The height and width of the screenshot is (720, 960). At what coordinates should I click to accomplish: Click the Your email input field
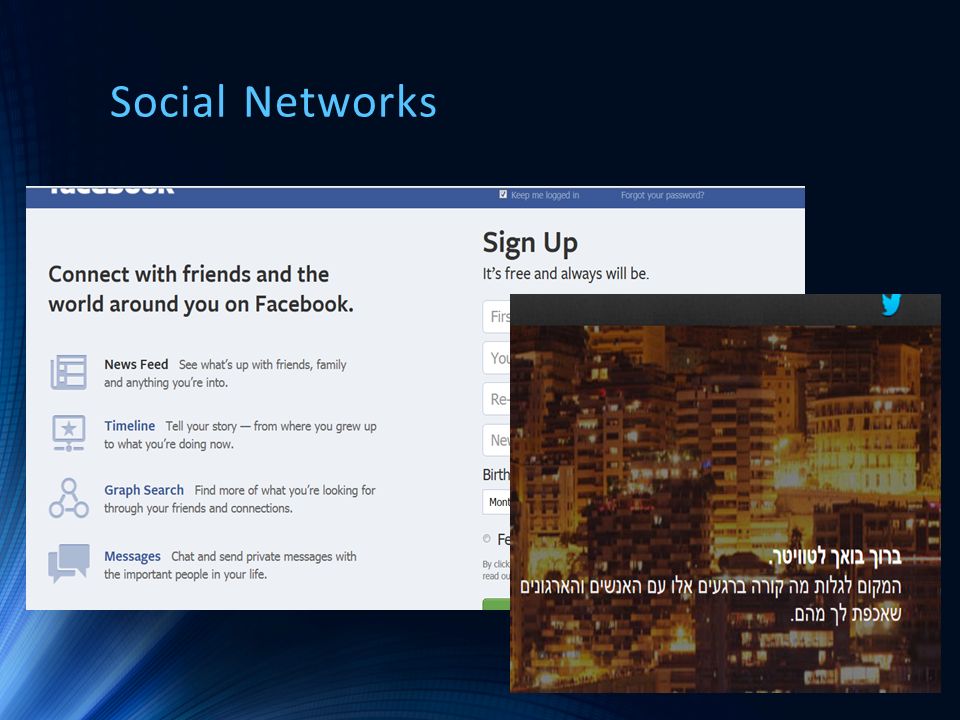tap(497, 358)
